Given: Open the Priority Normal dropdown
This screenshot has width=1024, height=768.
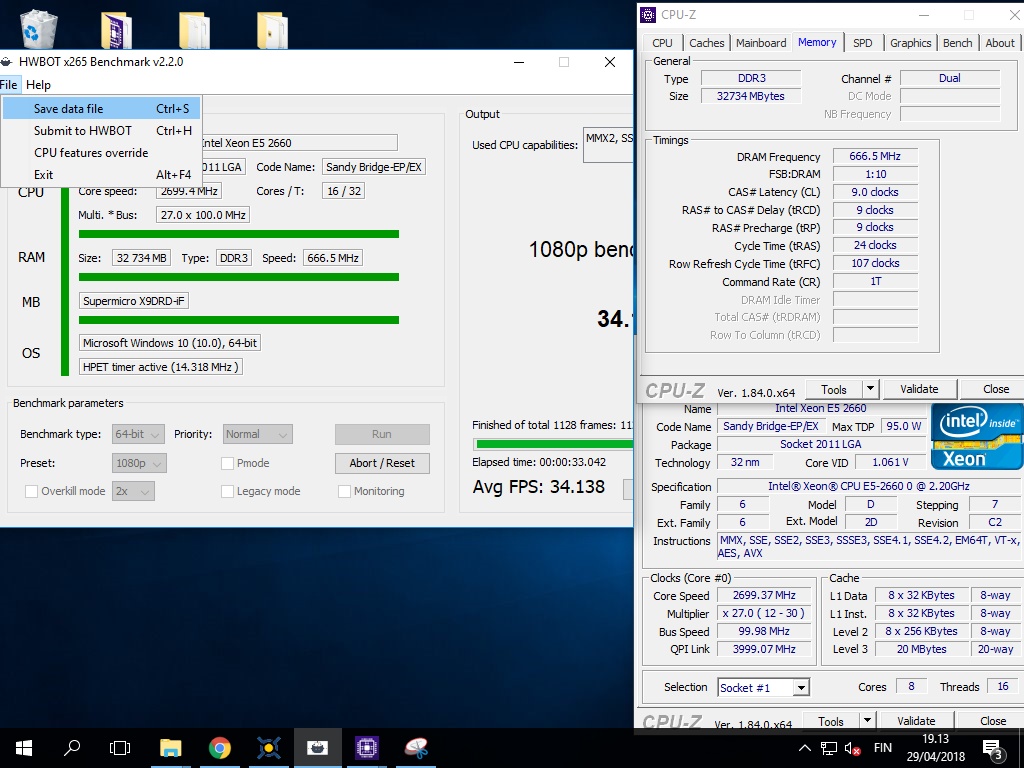Looking at the screenshot, I should tap(257, 434).
